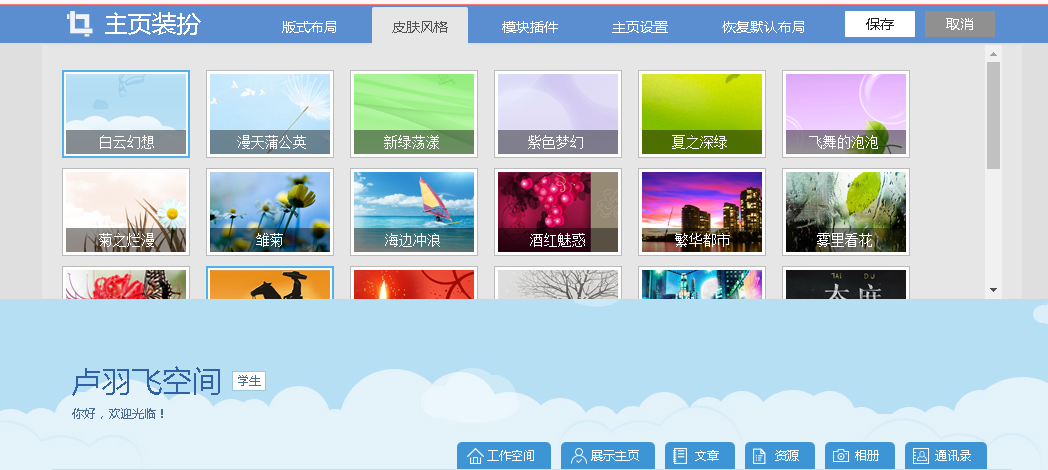Apply the 新绿荡漾 skin
The image size is (1048, 470).
tap(414, 114)
